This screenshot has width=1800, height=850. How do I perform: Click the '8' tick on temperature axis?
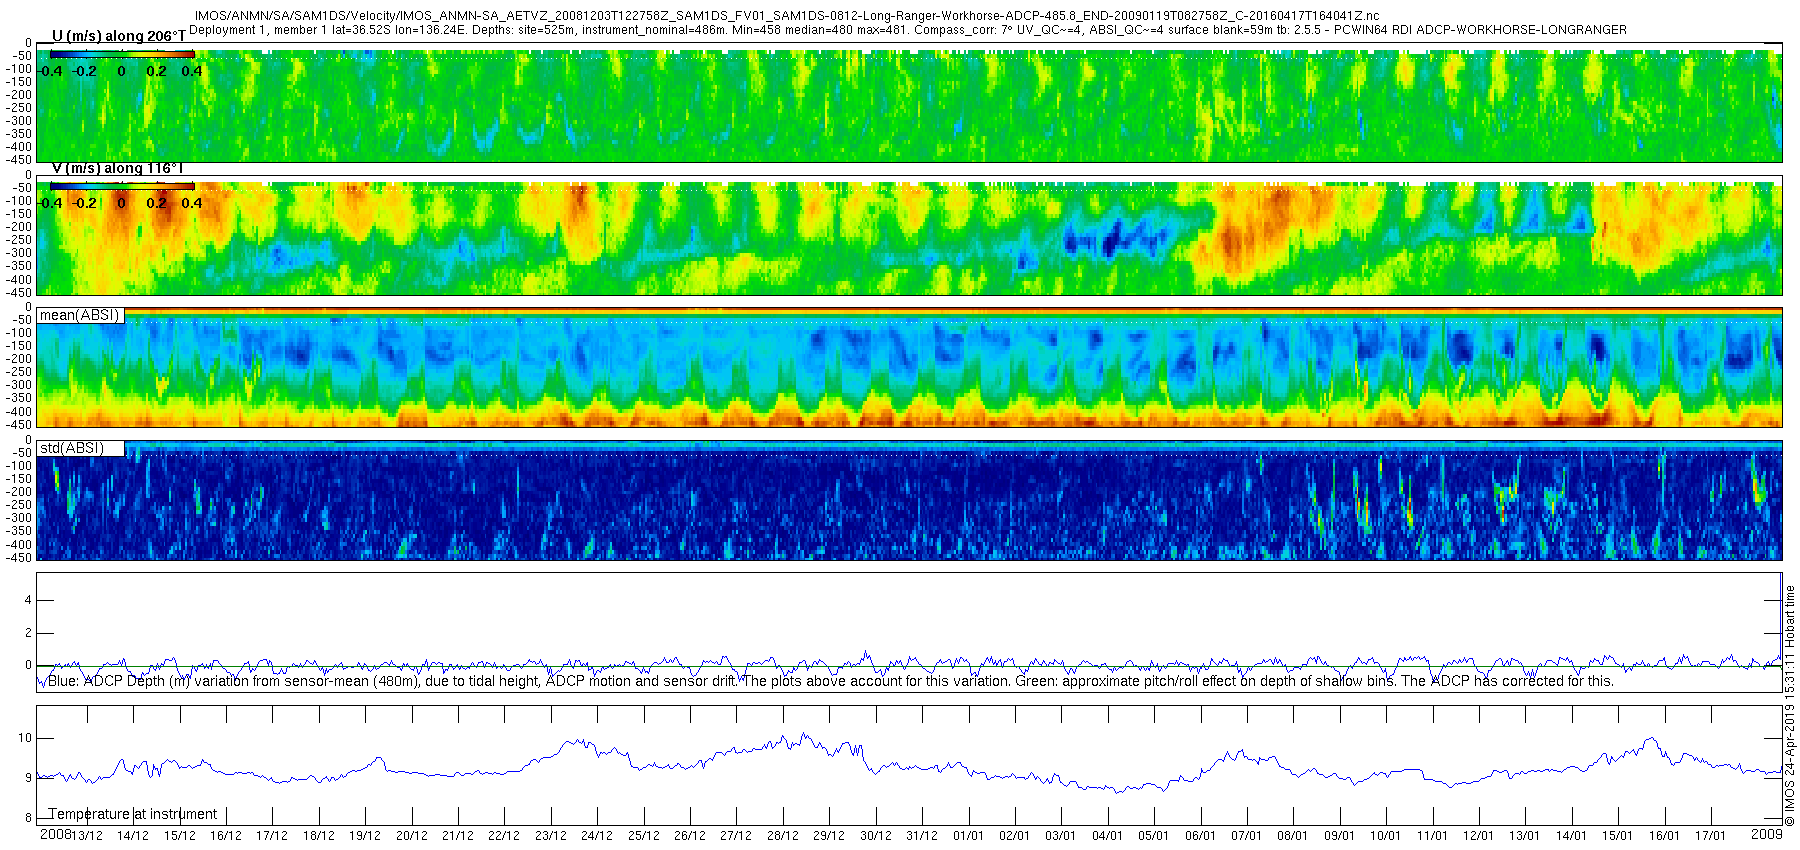28,818
